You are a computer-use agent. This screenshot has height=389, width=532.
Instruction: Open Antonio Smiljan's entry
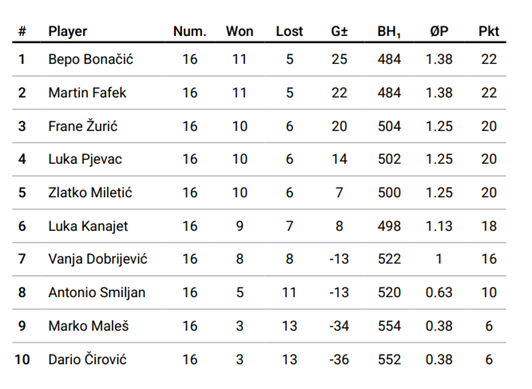[x=97, y=292]
